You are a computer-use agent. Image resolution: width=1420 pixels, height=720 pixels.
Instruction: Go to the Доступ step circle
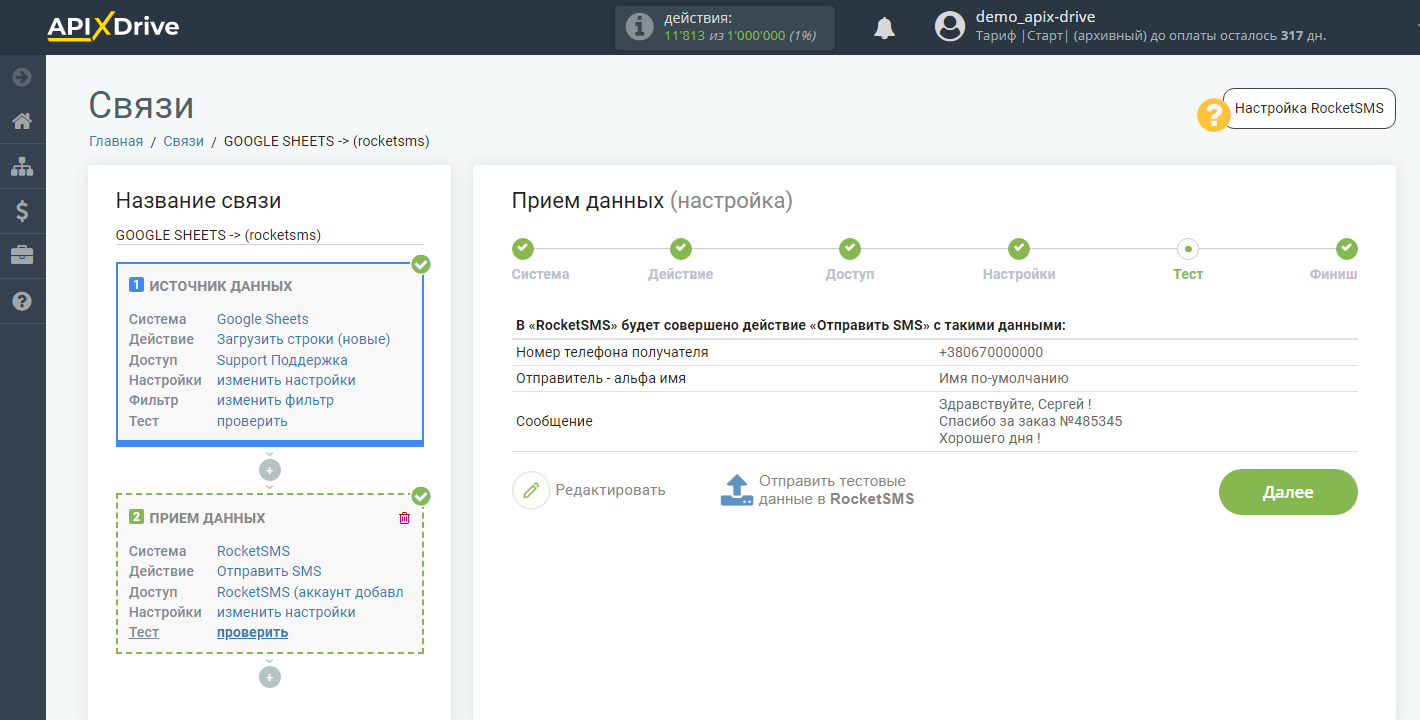850,249
